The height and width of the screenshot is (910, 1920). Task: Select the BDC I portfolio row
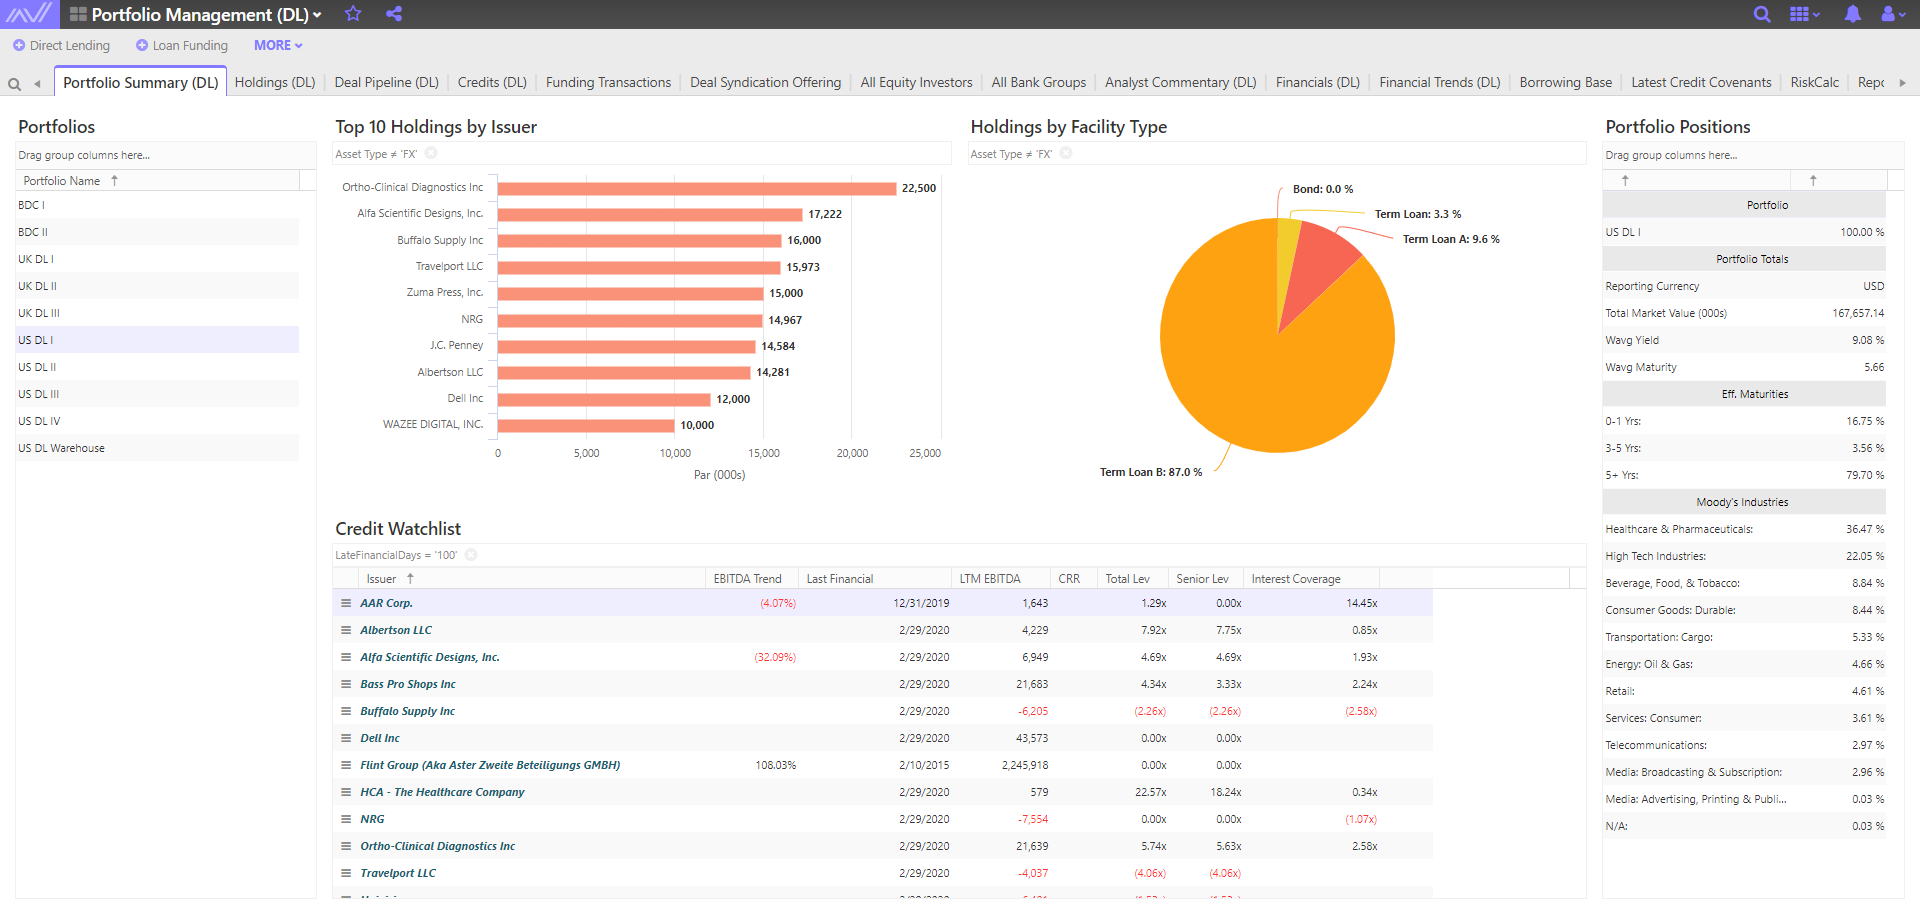[x=157, y=205]
